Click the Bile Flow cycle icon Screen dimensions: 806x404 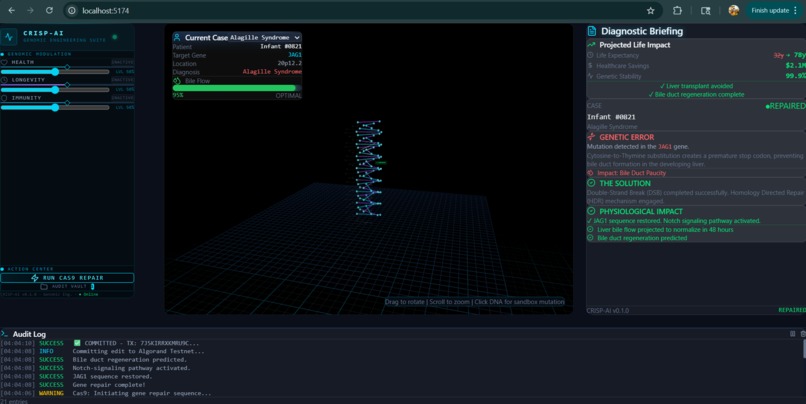coord(177,81)
